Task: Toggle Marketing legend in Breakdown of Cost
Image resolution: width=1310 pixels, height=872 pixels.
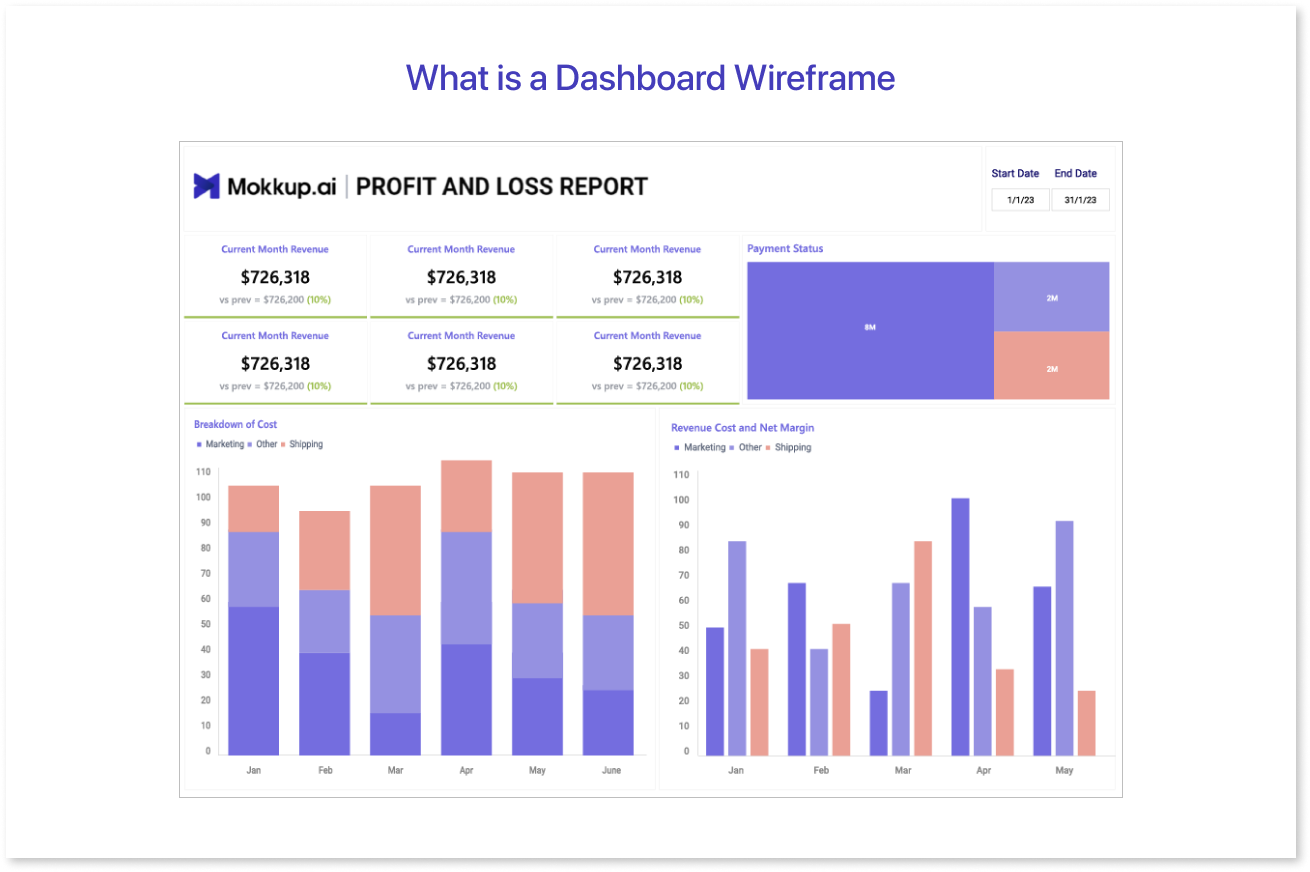Action: click(x=220, y=444)
